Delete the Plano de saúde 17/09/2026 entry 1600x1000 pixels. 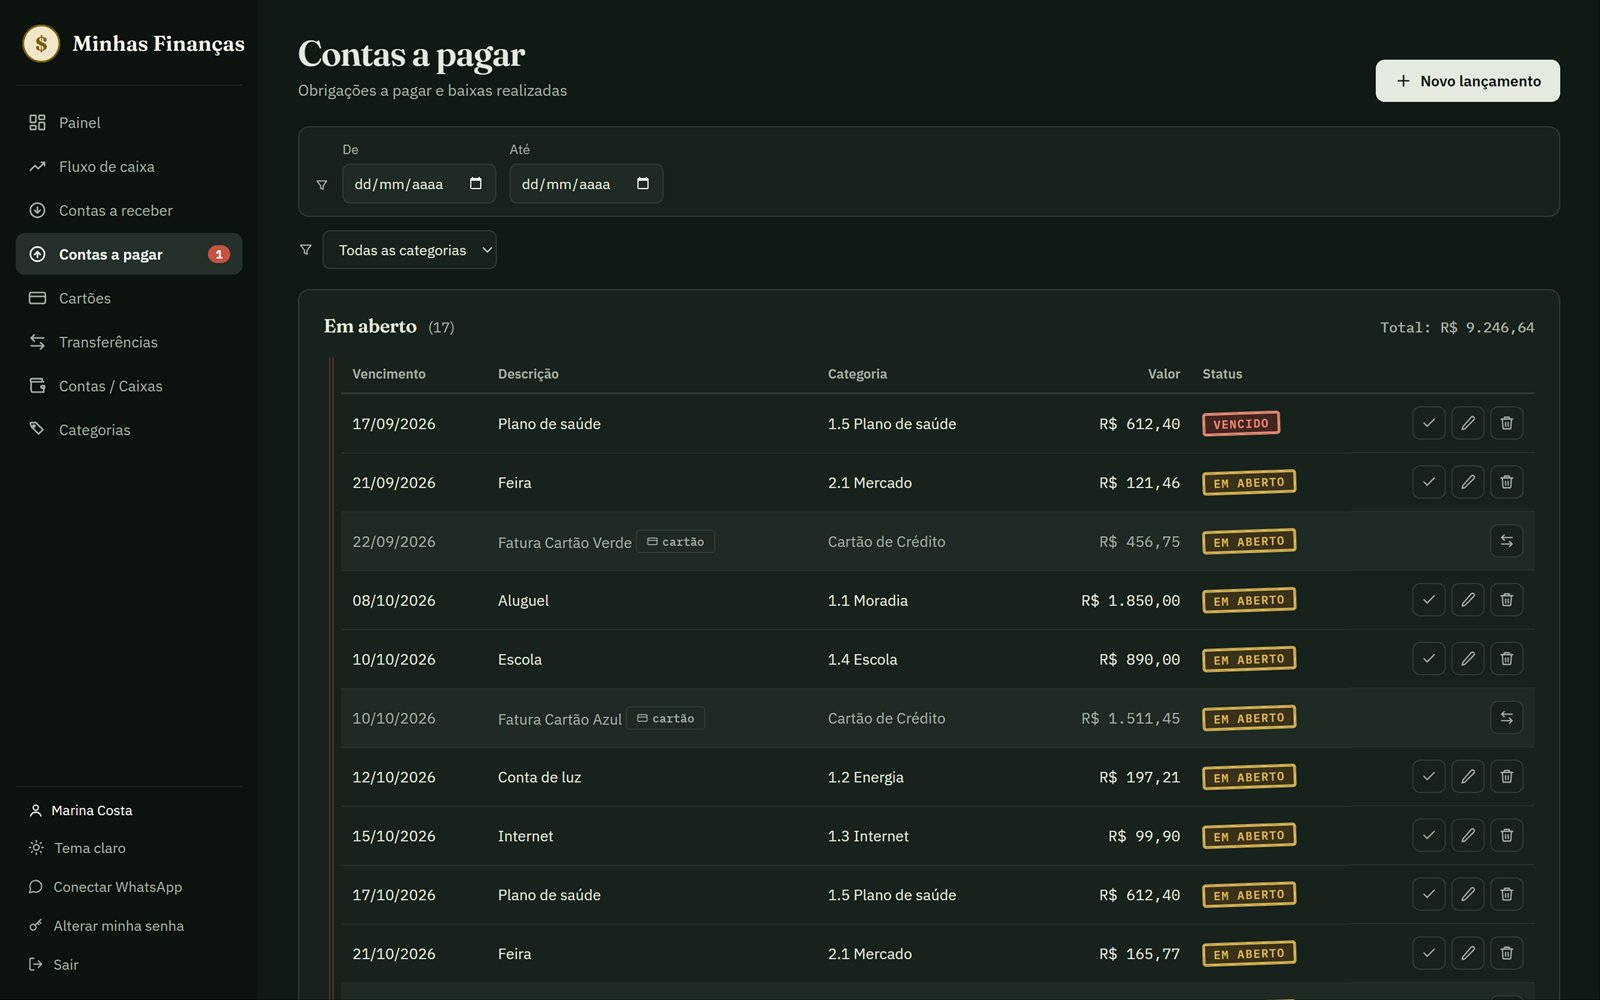coord(1506,423)
